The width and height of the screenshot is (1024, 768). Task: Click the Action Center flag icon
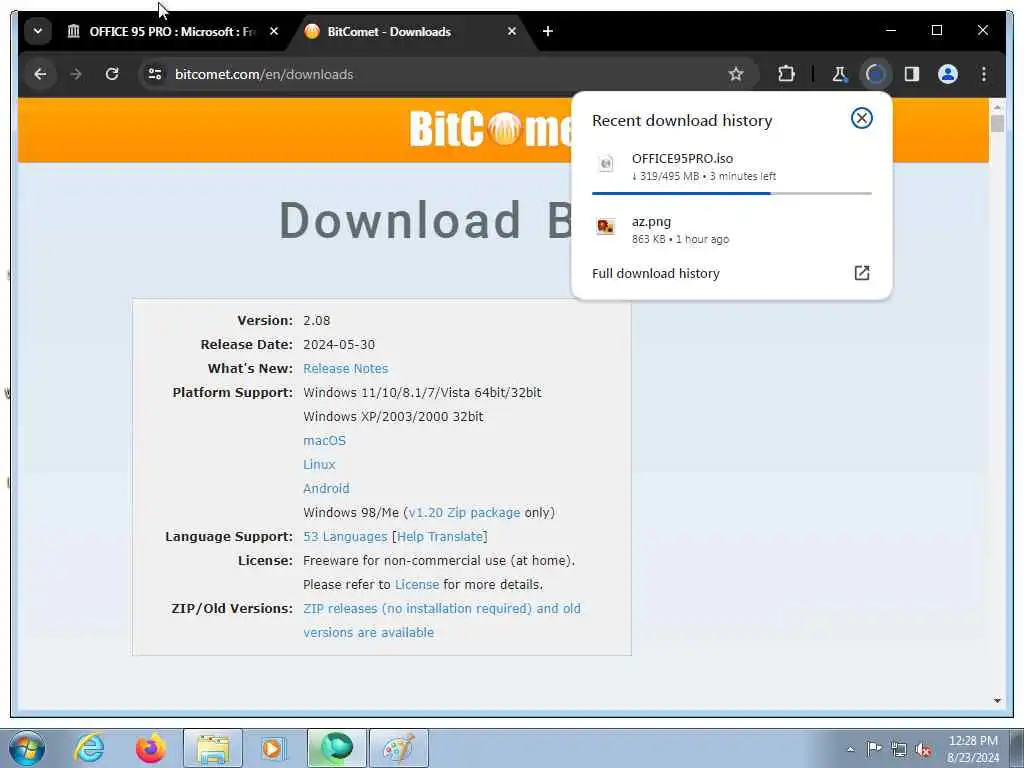click(874, 748)
